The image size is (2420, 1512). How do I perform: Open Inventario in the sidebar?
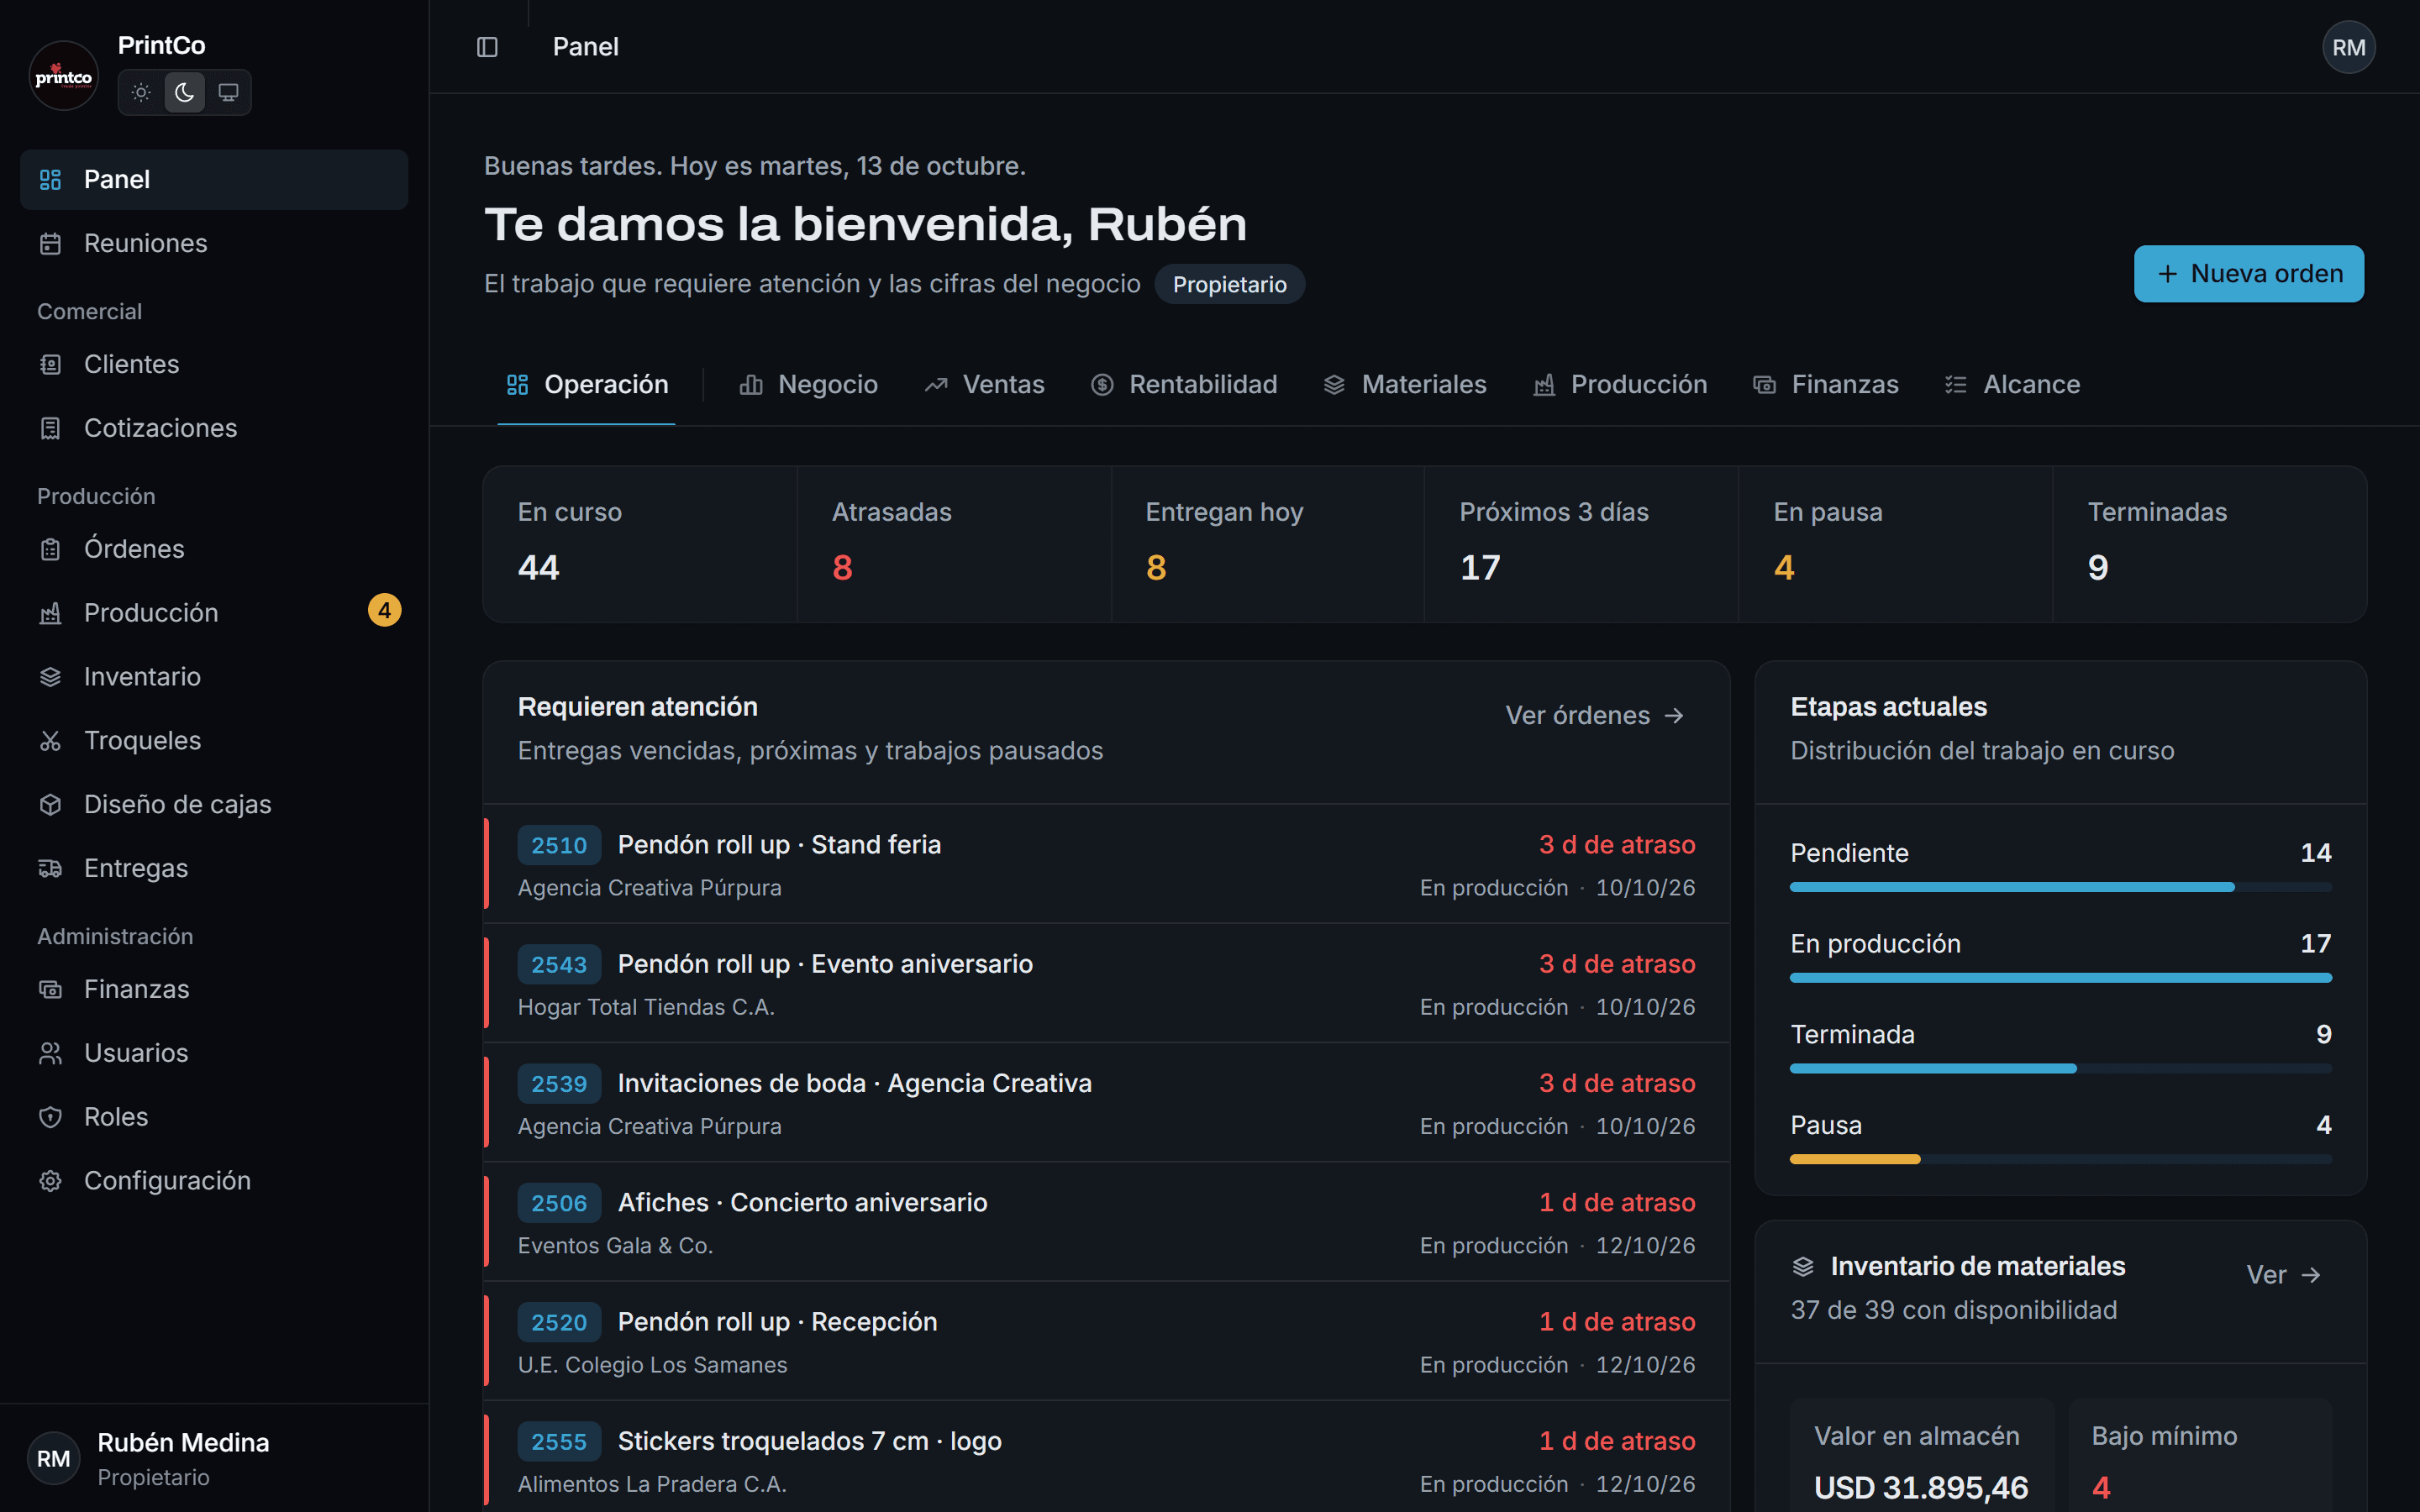214,676
